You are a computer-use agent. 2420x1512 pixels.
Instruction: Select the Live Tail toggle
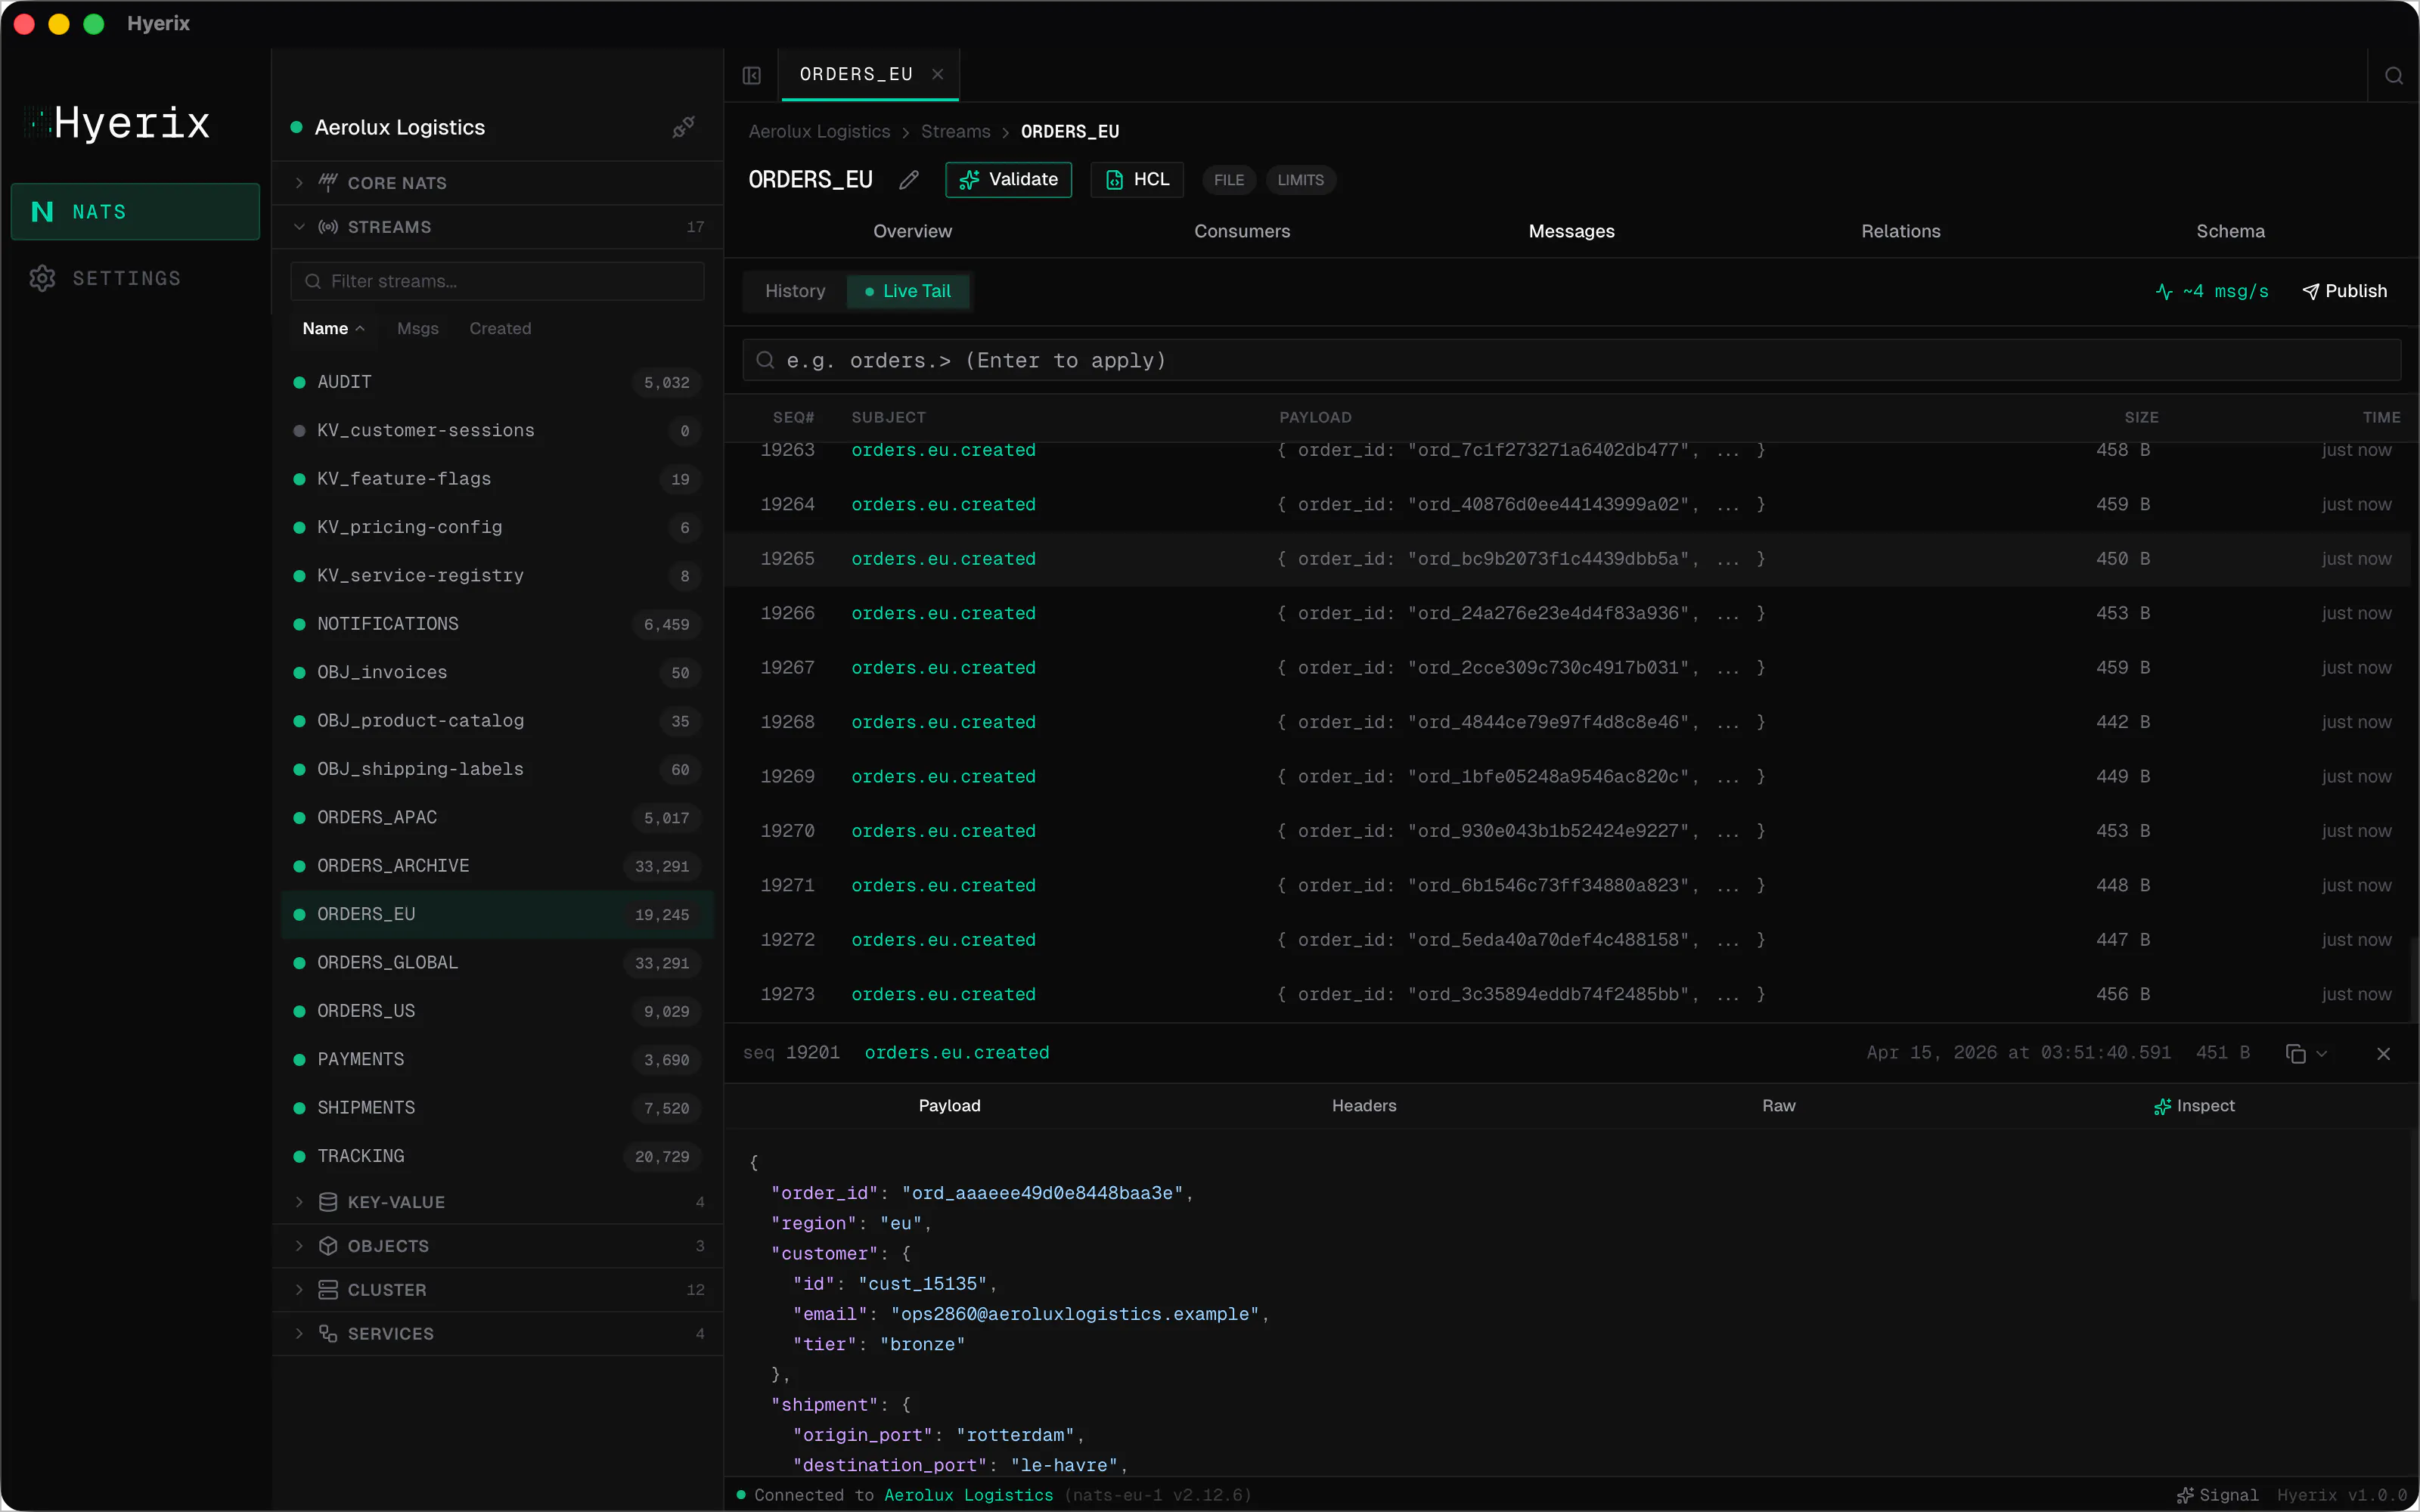click(x=907, y=291)
